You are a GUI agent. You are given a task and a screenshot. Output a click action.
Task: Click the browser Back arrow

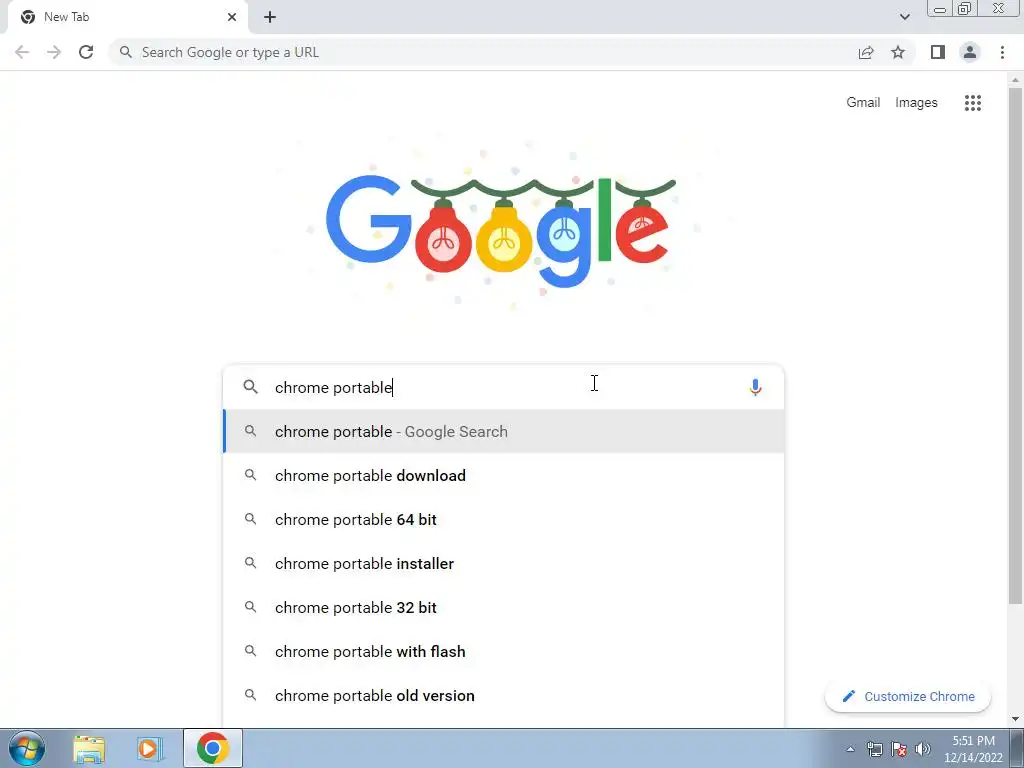[22, 52]
